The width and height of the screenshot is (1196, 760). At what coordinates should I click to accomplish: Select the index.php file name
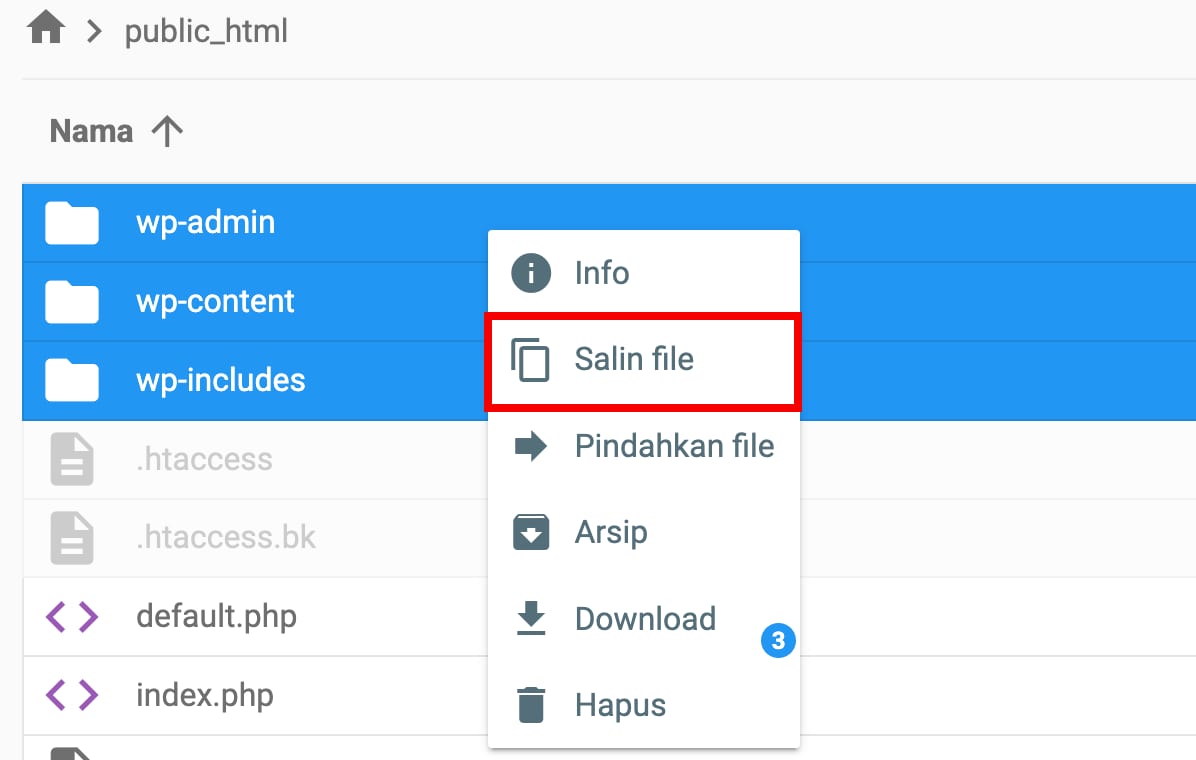click(x=205, y=695)
